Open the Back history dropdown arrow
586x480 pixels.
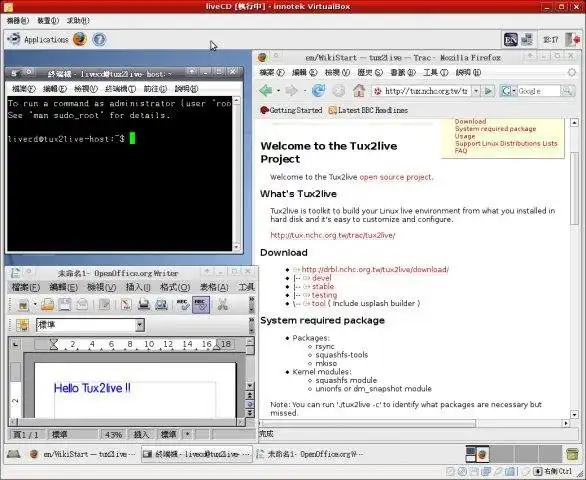point(278,91)
